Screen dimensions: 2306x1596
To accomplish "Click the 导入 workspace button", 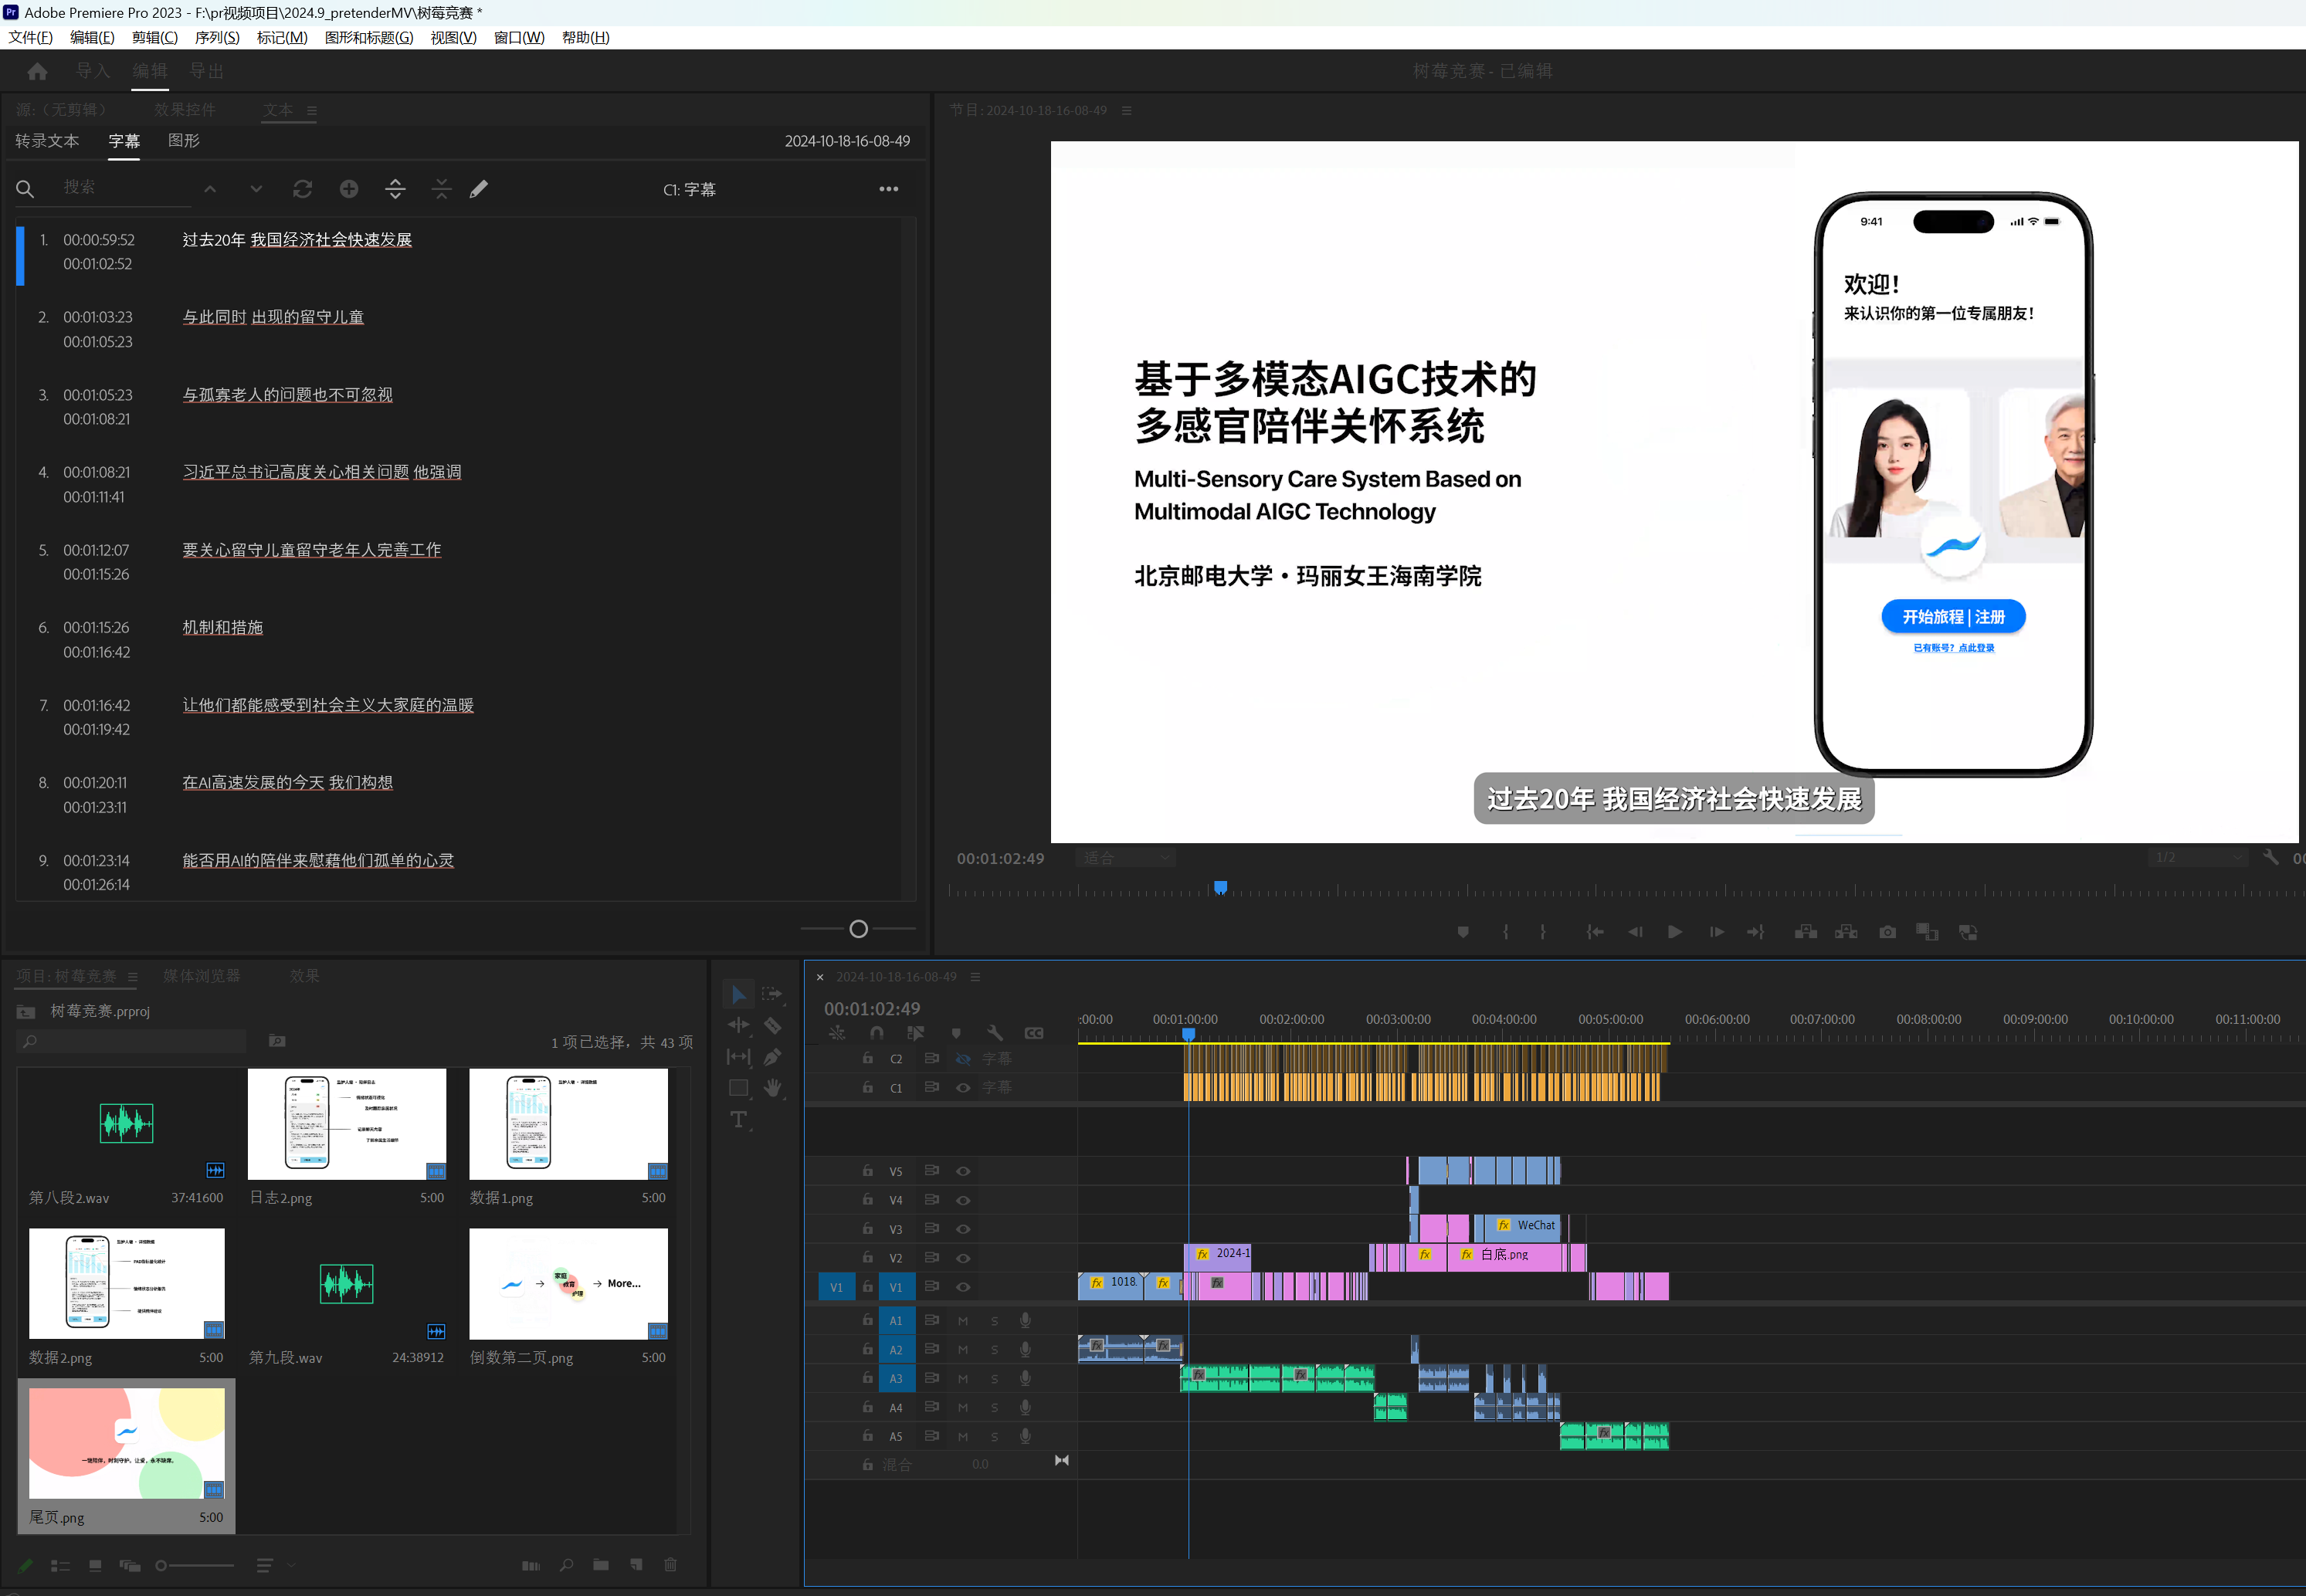I will click(93, 71).
